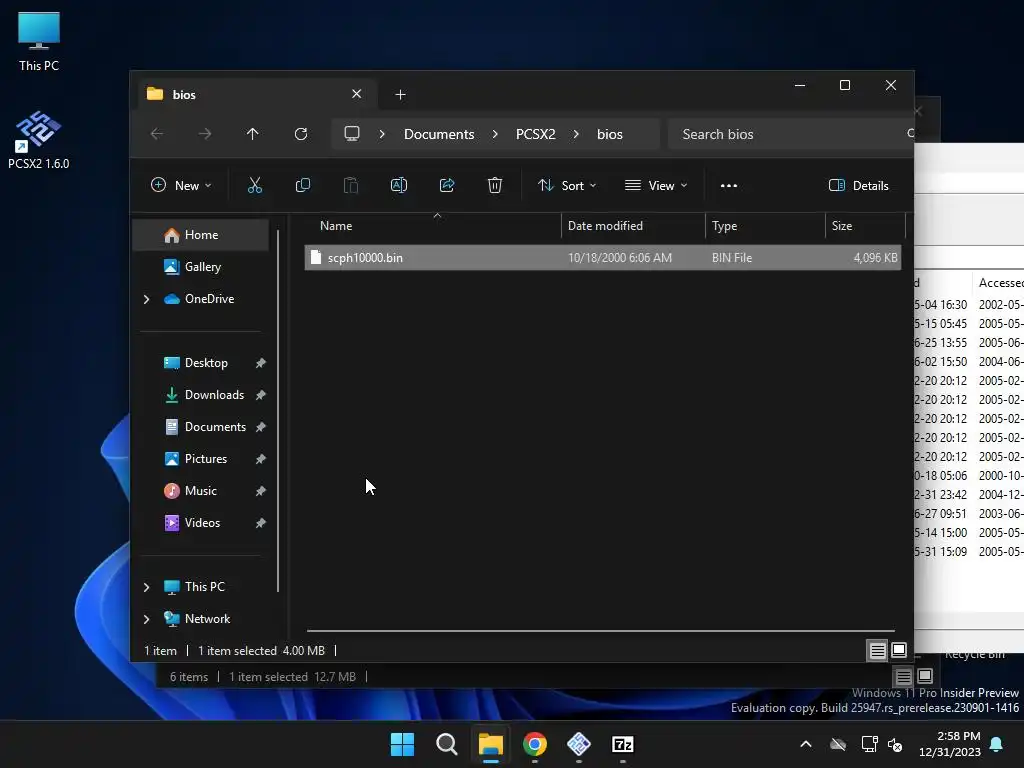Image resolution: width=1024 pixels, height=768 pixels.
Task: Refresh the bios folder view
Action: coord(300,134)
